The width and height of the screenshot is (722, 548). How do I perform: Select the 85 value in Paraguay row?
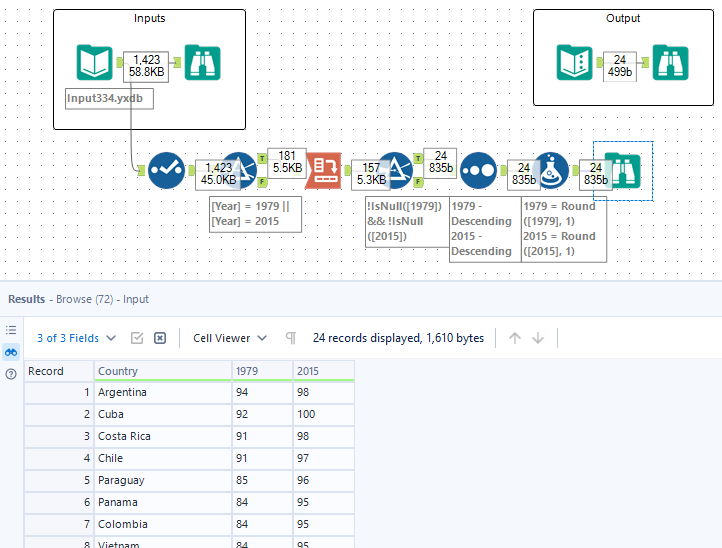[262, 480]
